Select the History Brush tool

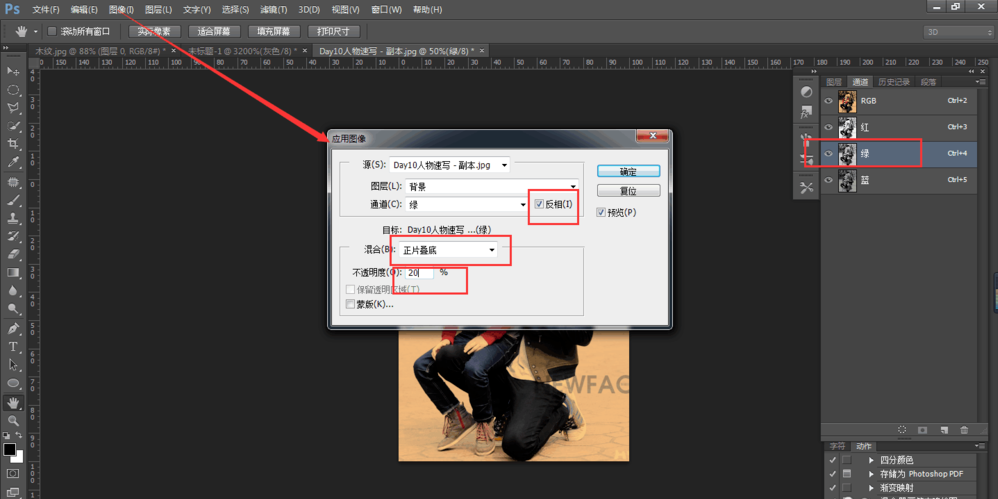[x=13, y=237]
